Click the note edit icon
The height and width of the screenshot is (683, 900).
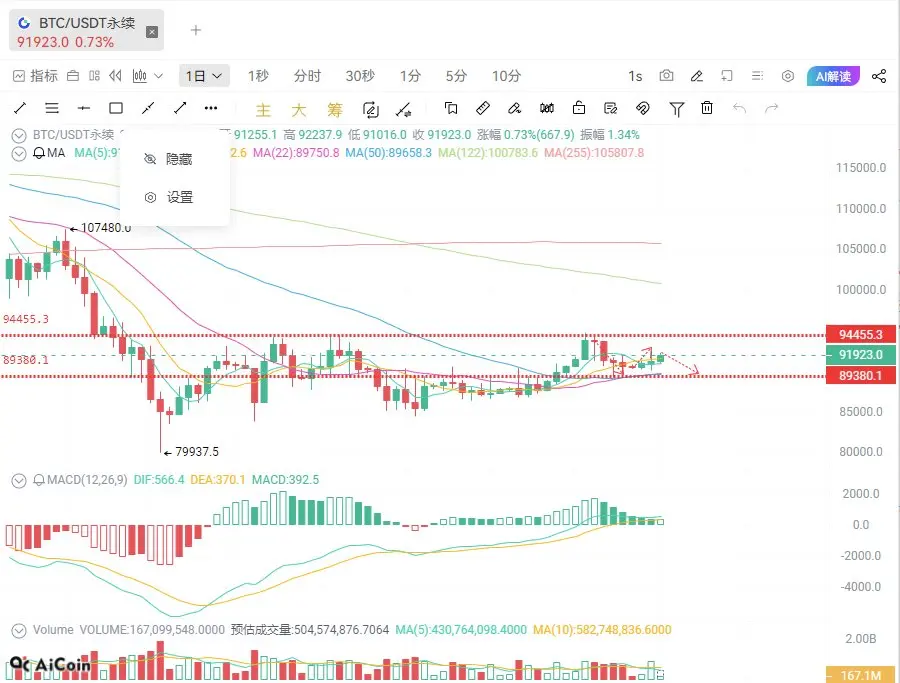coord(611,108)
